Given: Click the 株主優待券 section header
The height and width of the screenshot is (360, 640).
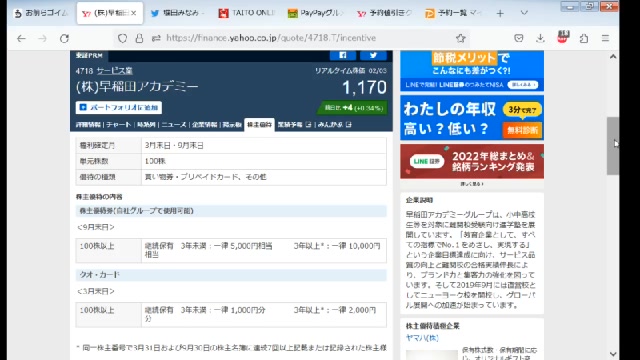Looking at the screenshot, I should coord(231,211).
